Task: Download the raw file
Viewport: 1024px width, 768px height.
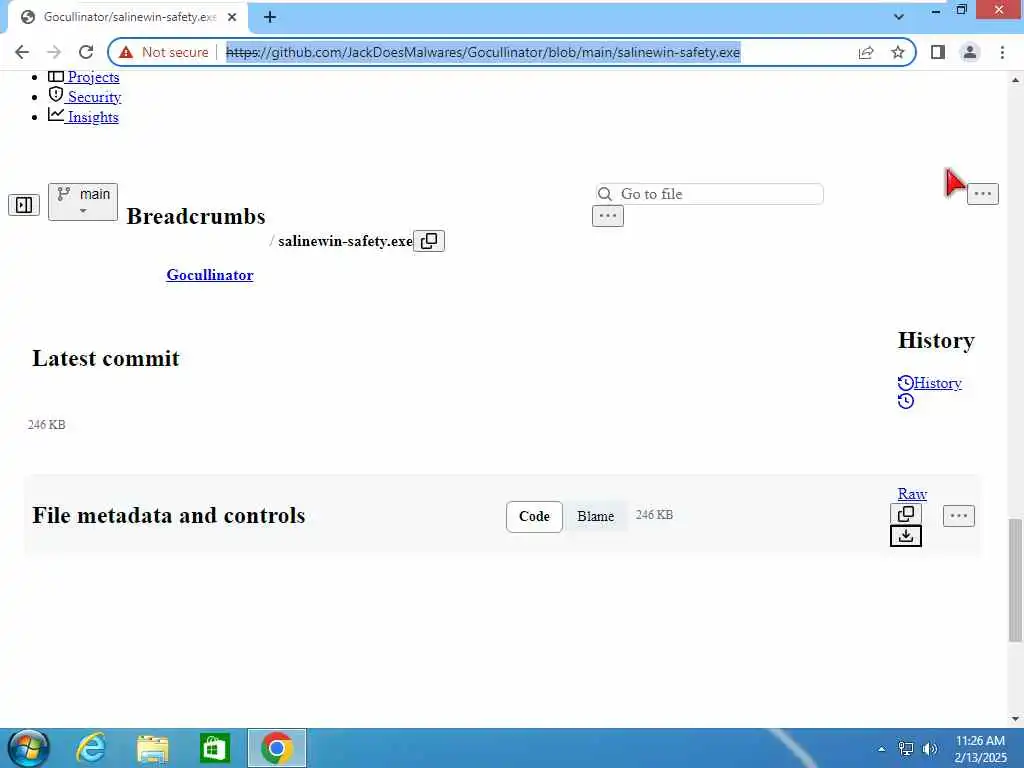Action: [906, 536]
